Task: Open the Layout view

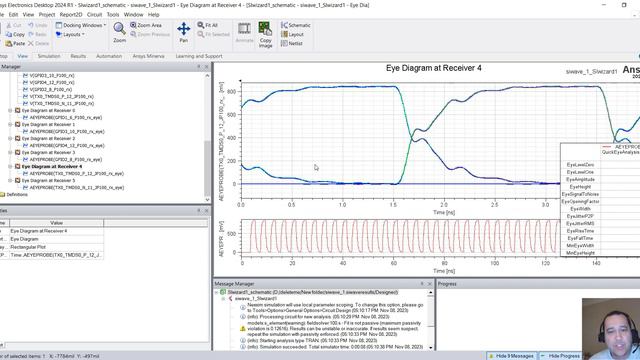Action: click(x=292, y=35)
